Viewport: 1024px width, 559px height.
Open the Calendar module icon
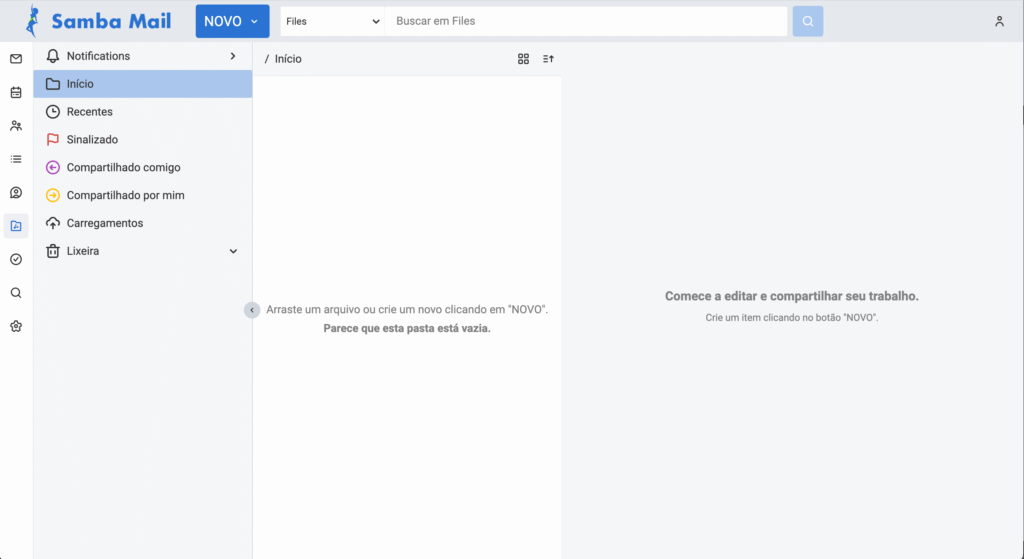[x=16, y=93]
